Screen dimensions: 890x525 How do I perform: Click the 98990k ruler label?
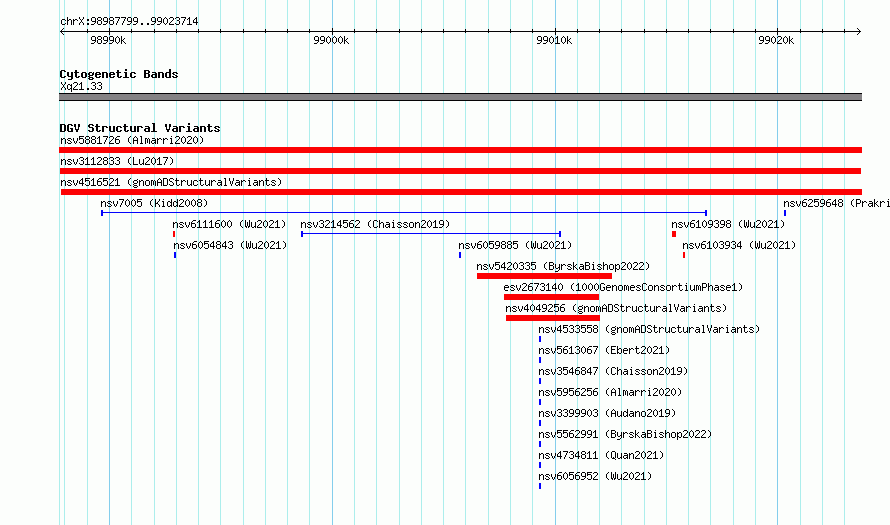click(108, 40)
